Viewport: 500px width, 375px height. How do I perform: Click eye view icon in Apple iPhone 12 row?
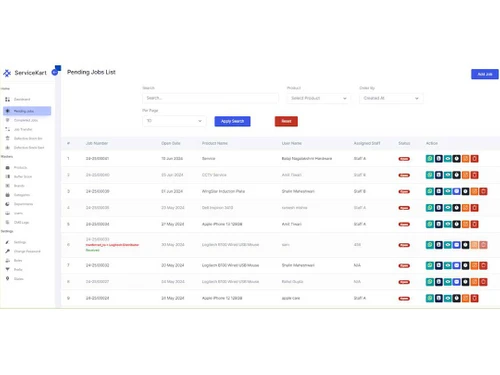448,298
